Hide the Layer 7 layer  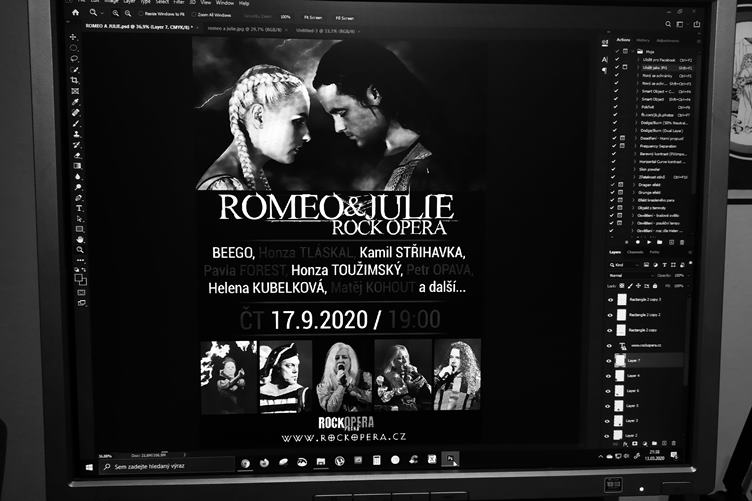609,361
